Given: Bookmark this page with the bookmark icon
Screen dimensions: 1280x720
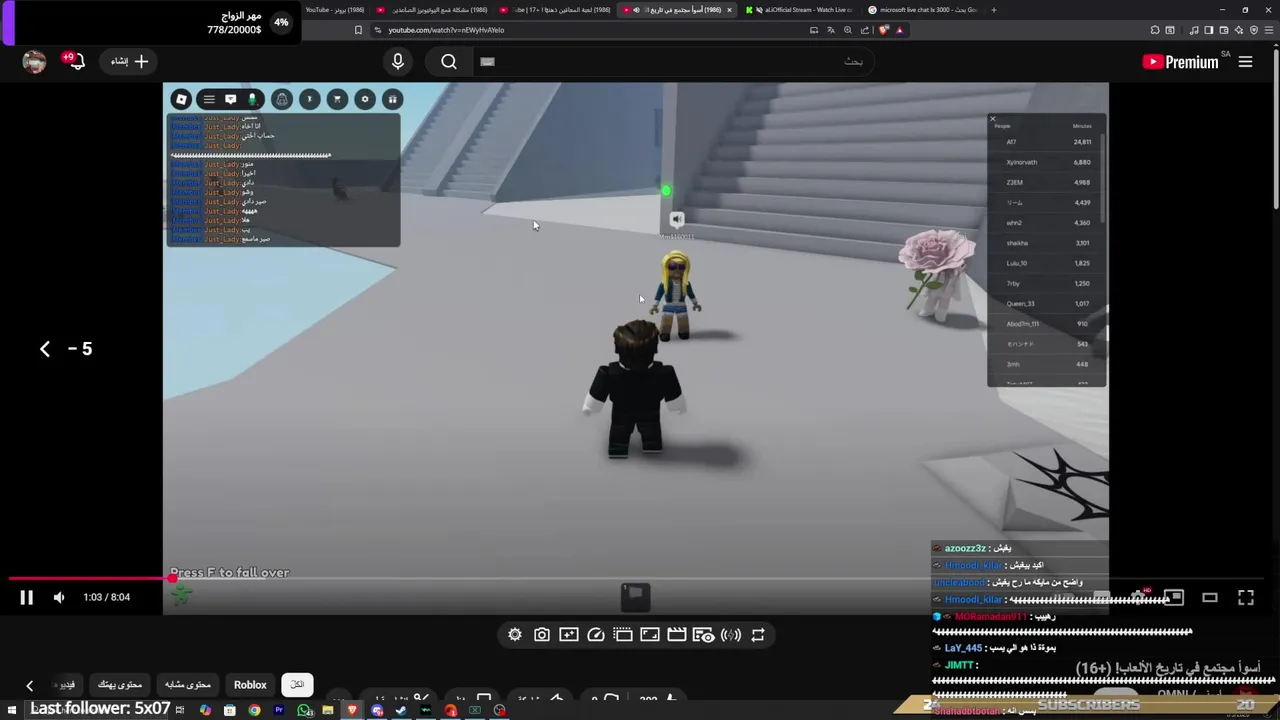Looking at the screenshot, I should pyautogui.click(x=358, y=30).
